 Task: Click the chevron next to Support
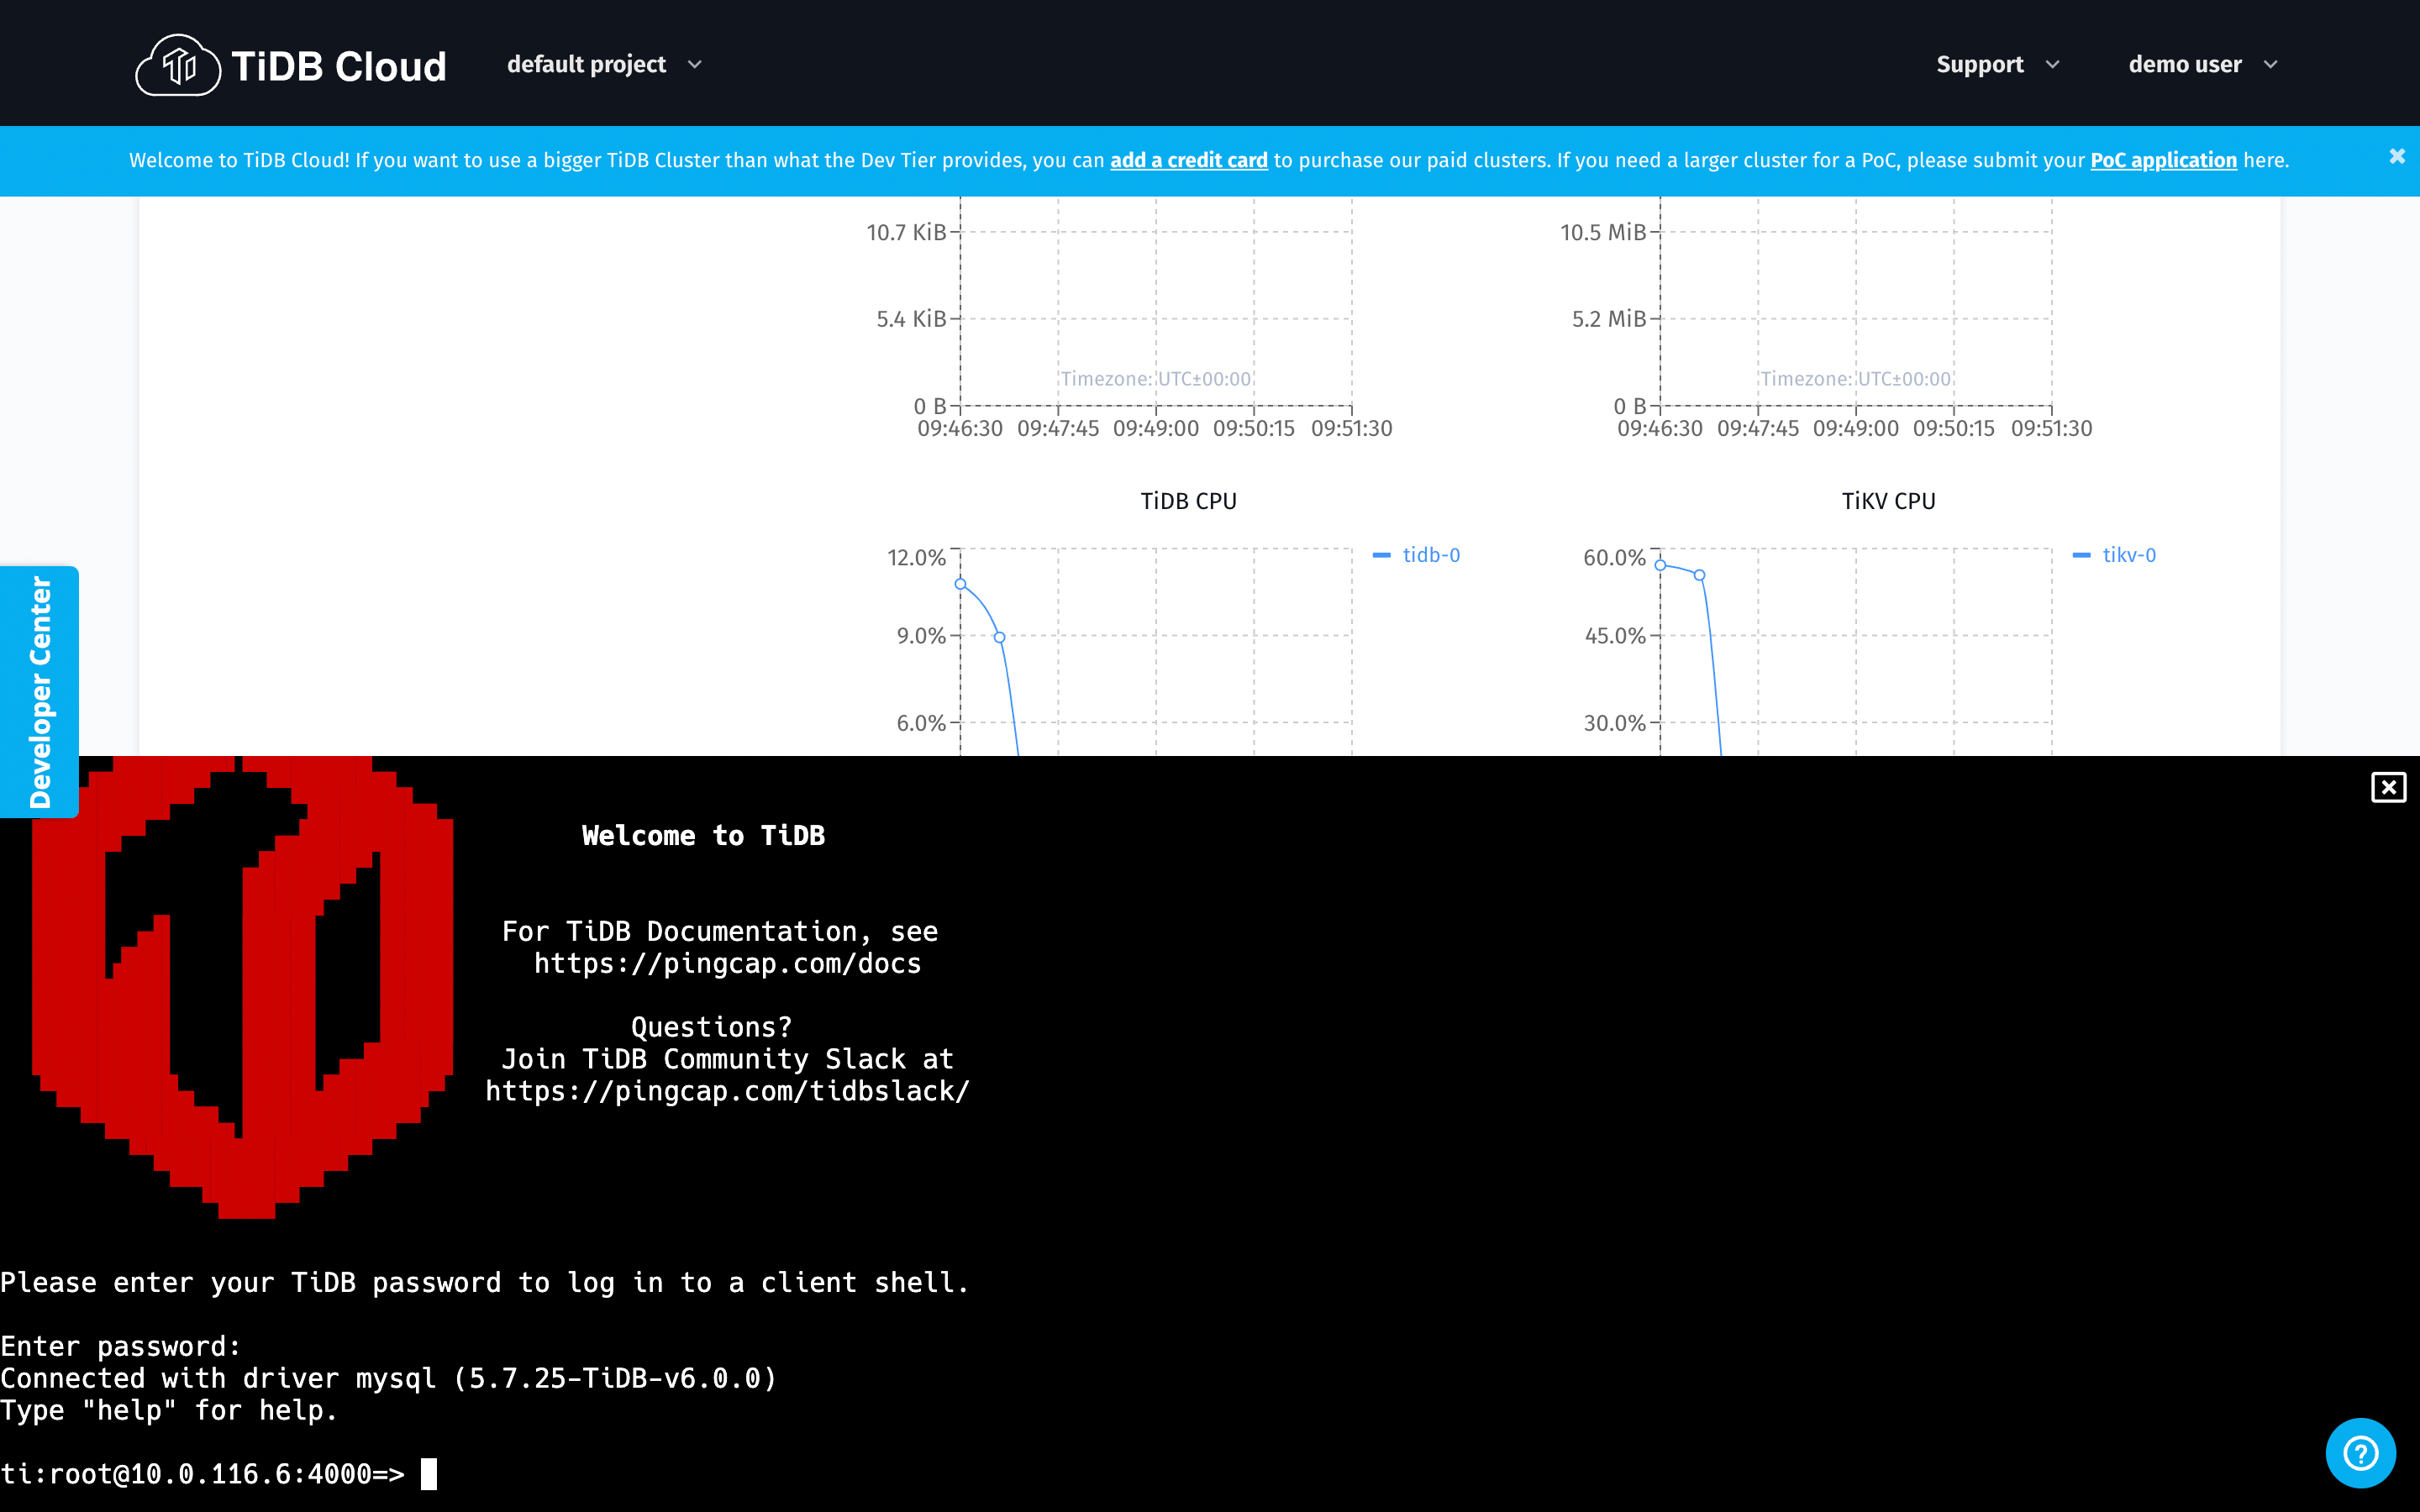click(x=2053, y=64)
